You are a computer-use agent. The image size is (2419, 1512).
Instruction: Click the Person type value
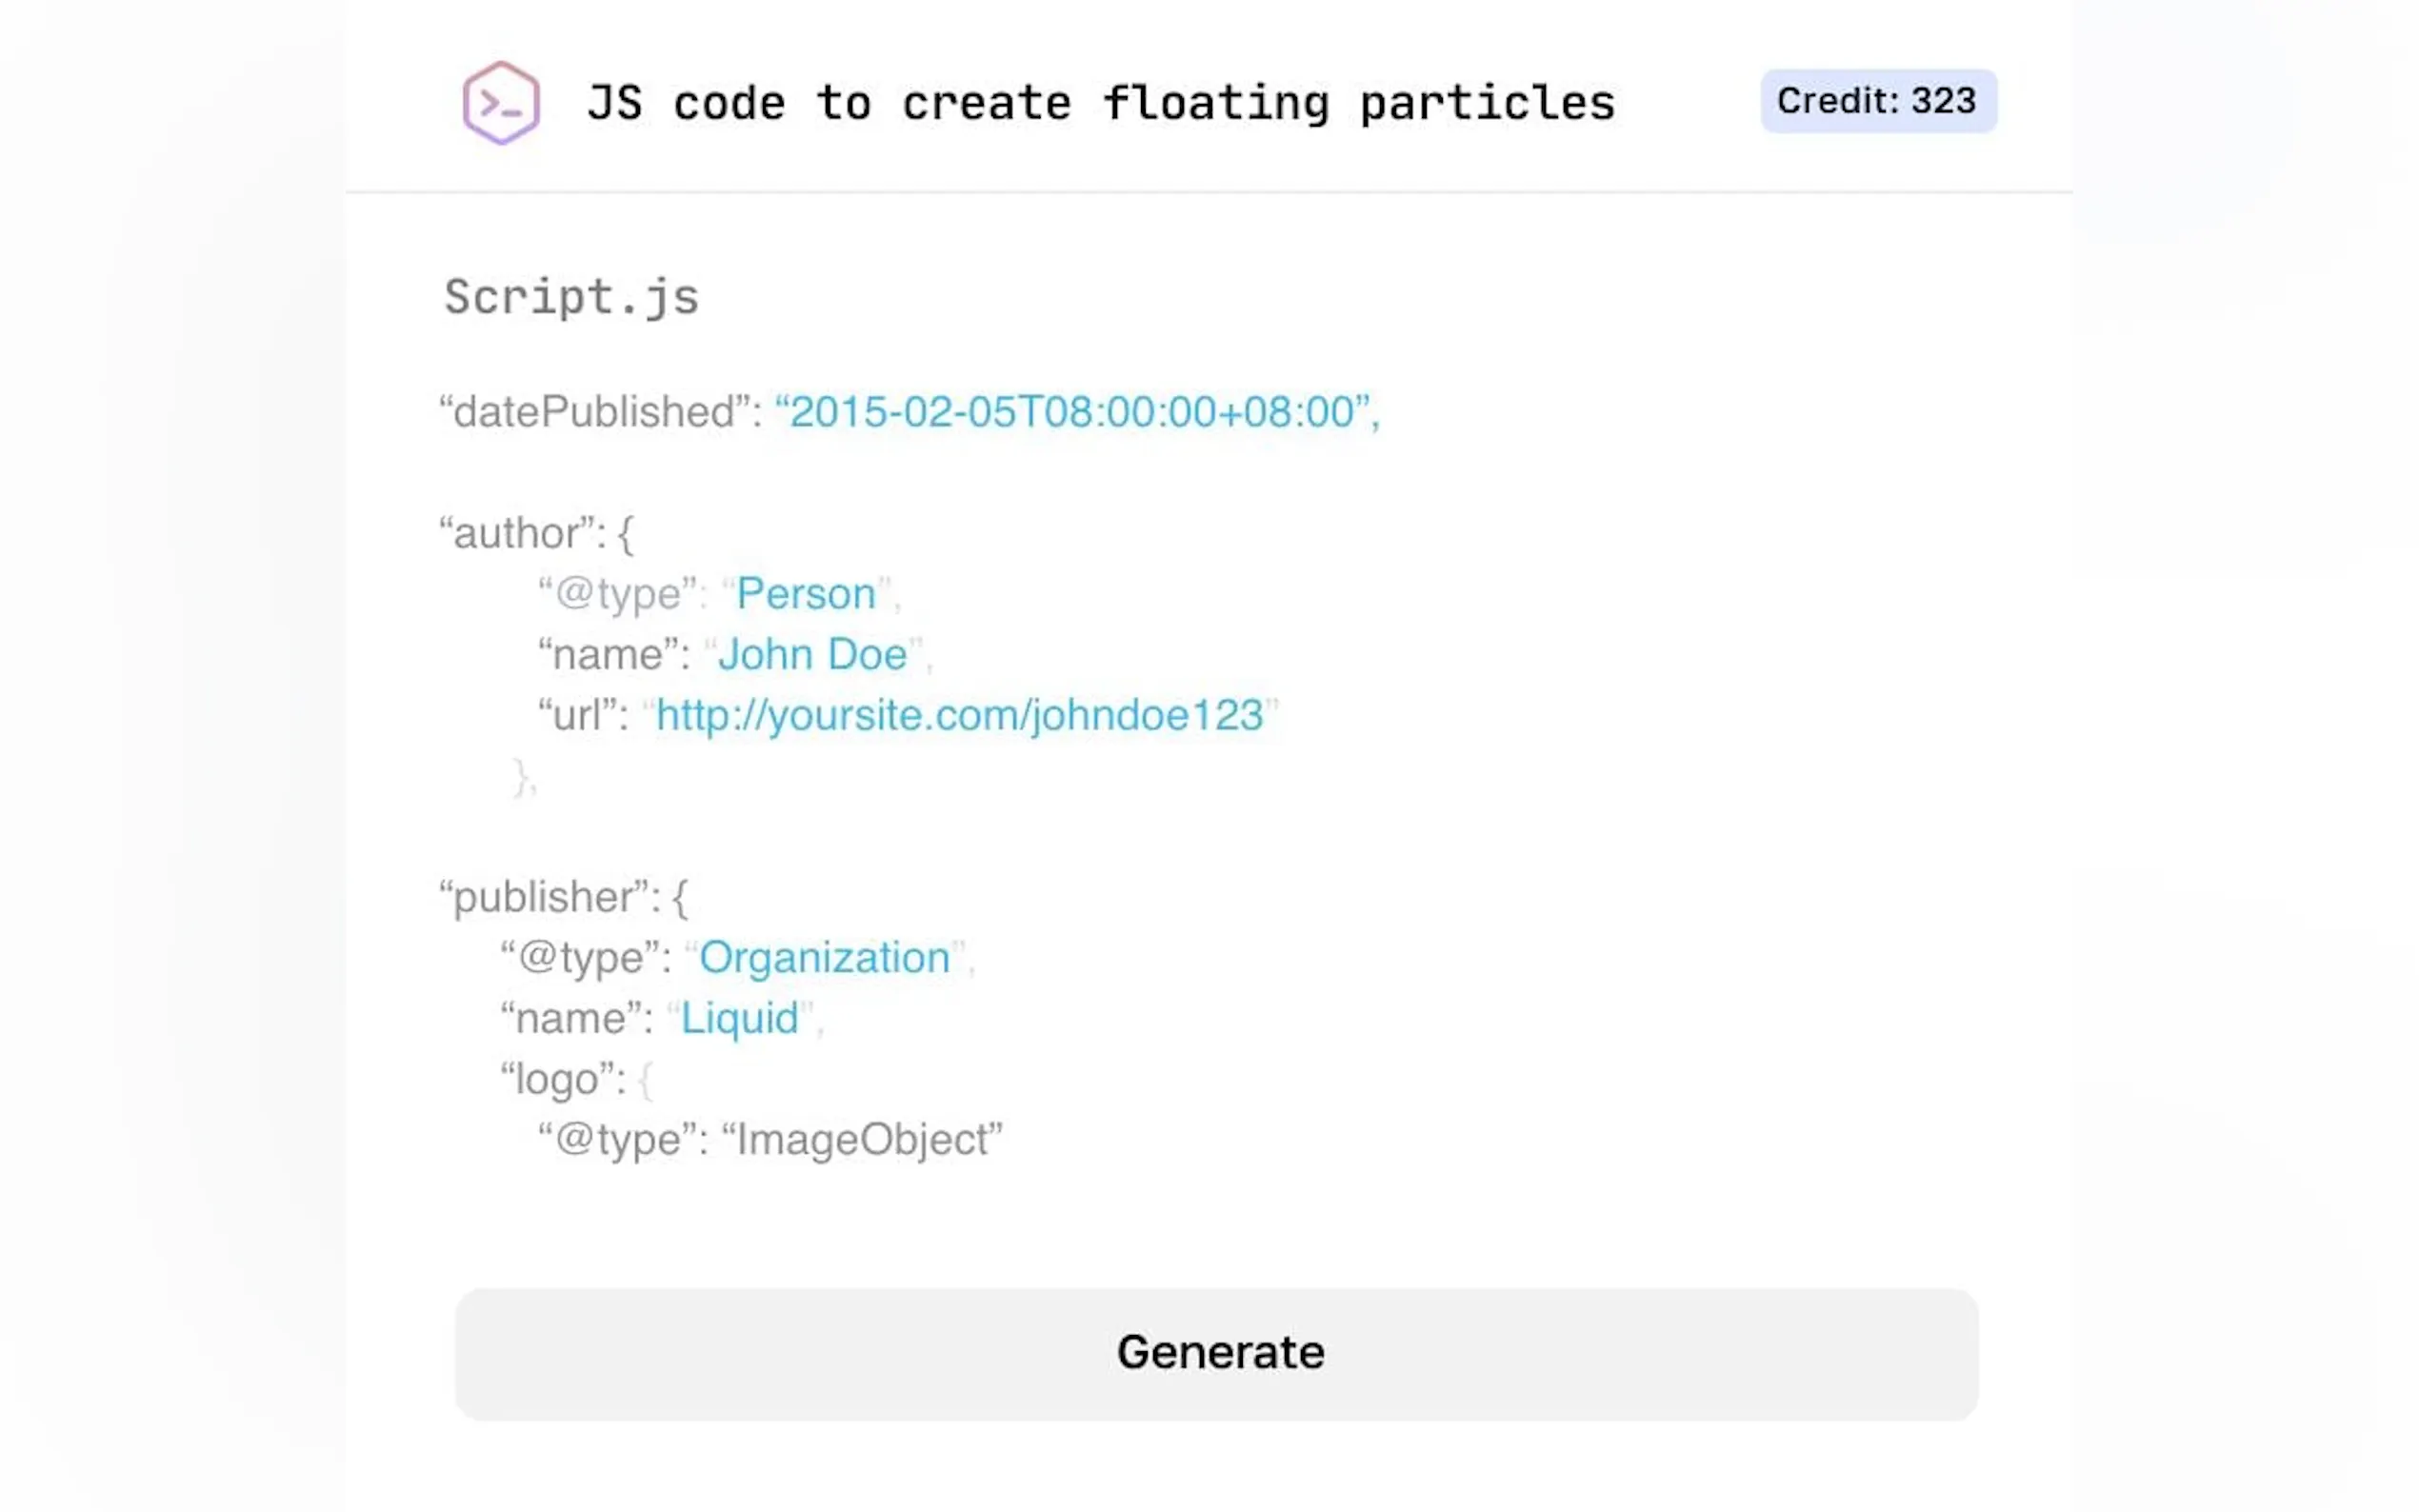click(x=805, y=594)
